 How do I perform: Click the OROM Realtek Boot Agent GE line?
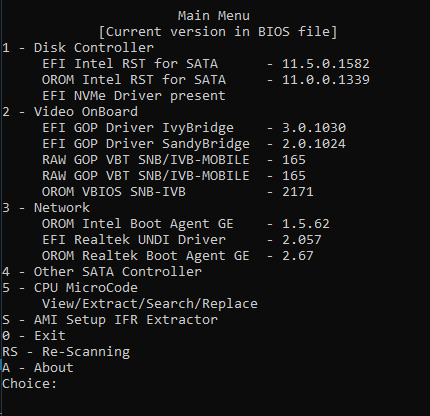[178, 256]
